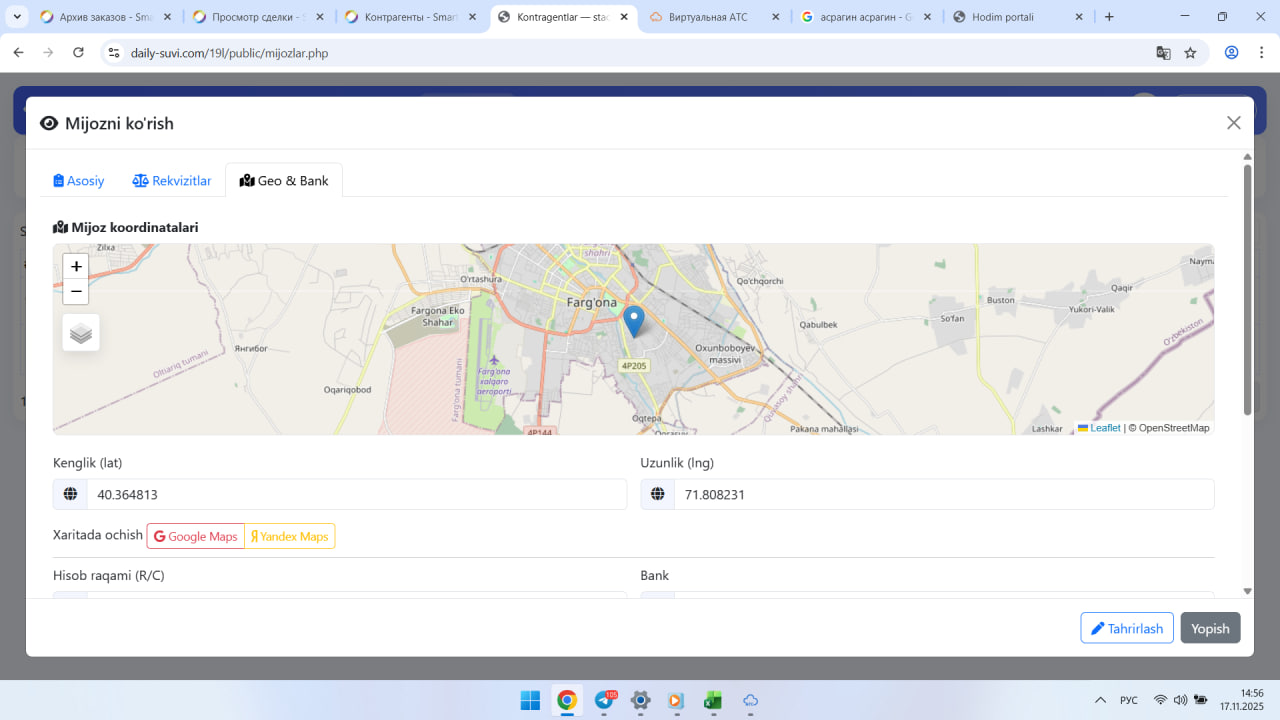Viewport: 1280px width, 720px height.
Task: Click the Tahrirlash edit button
Action: point(1126,628)
